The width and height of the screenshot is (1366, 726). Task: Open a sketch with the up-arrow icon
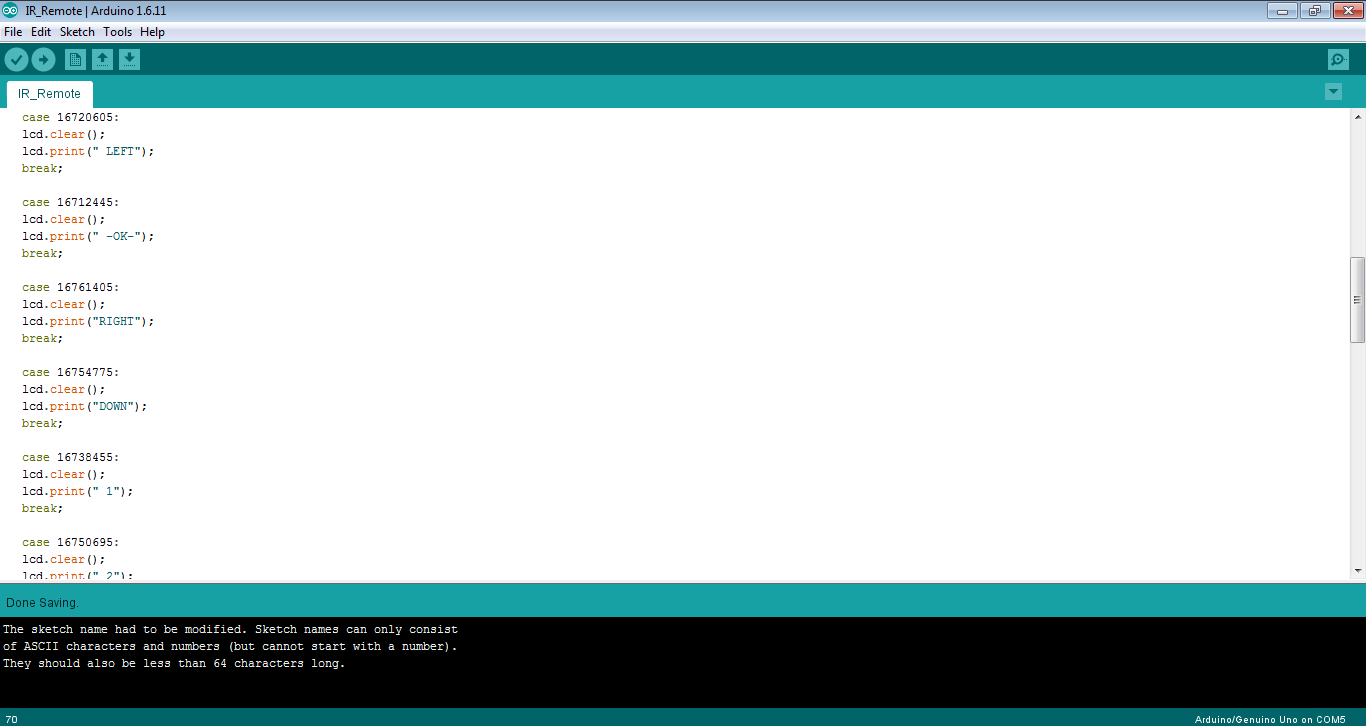[102, 60]
